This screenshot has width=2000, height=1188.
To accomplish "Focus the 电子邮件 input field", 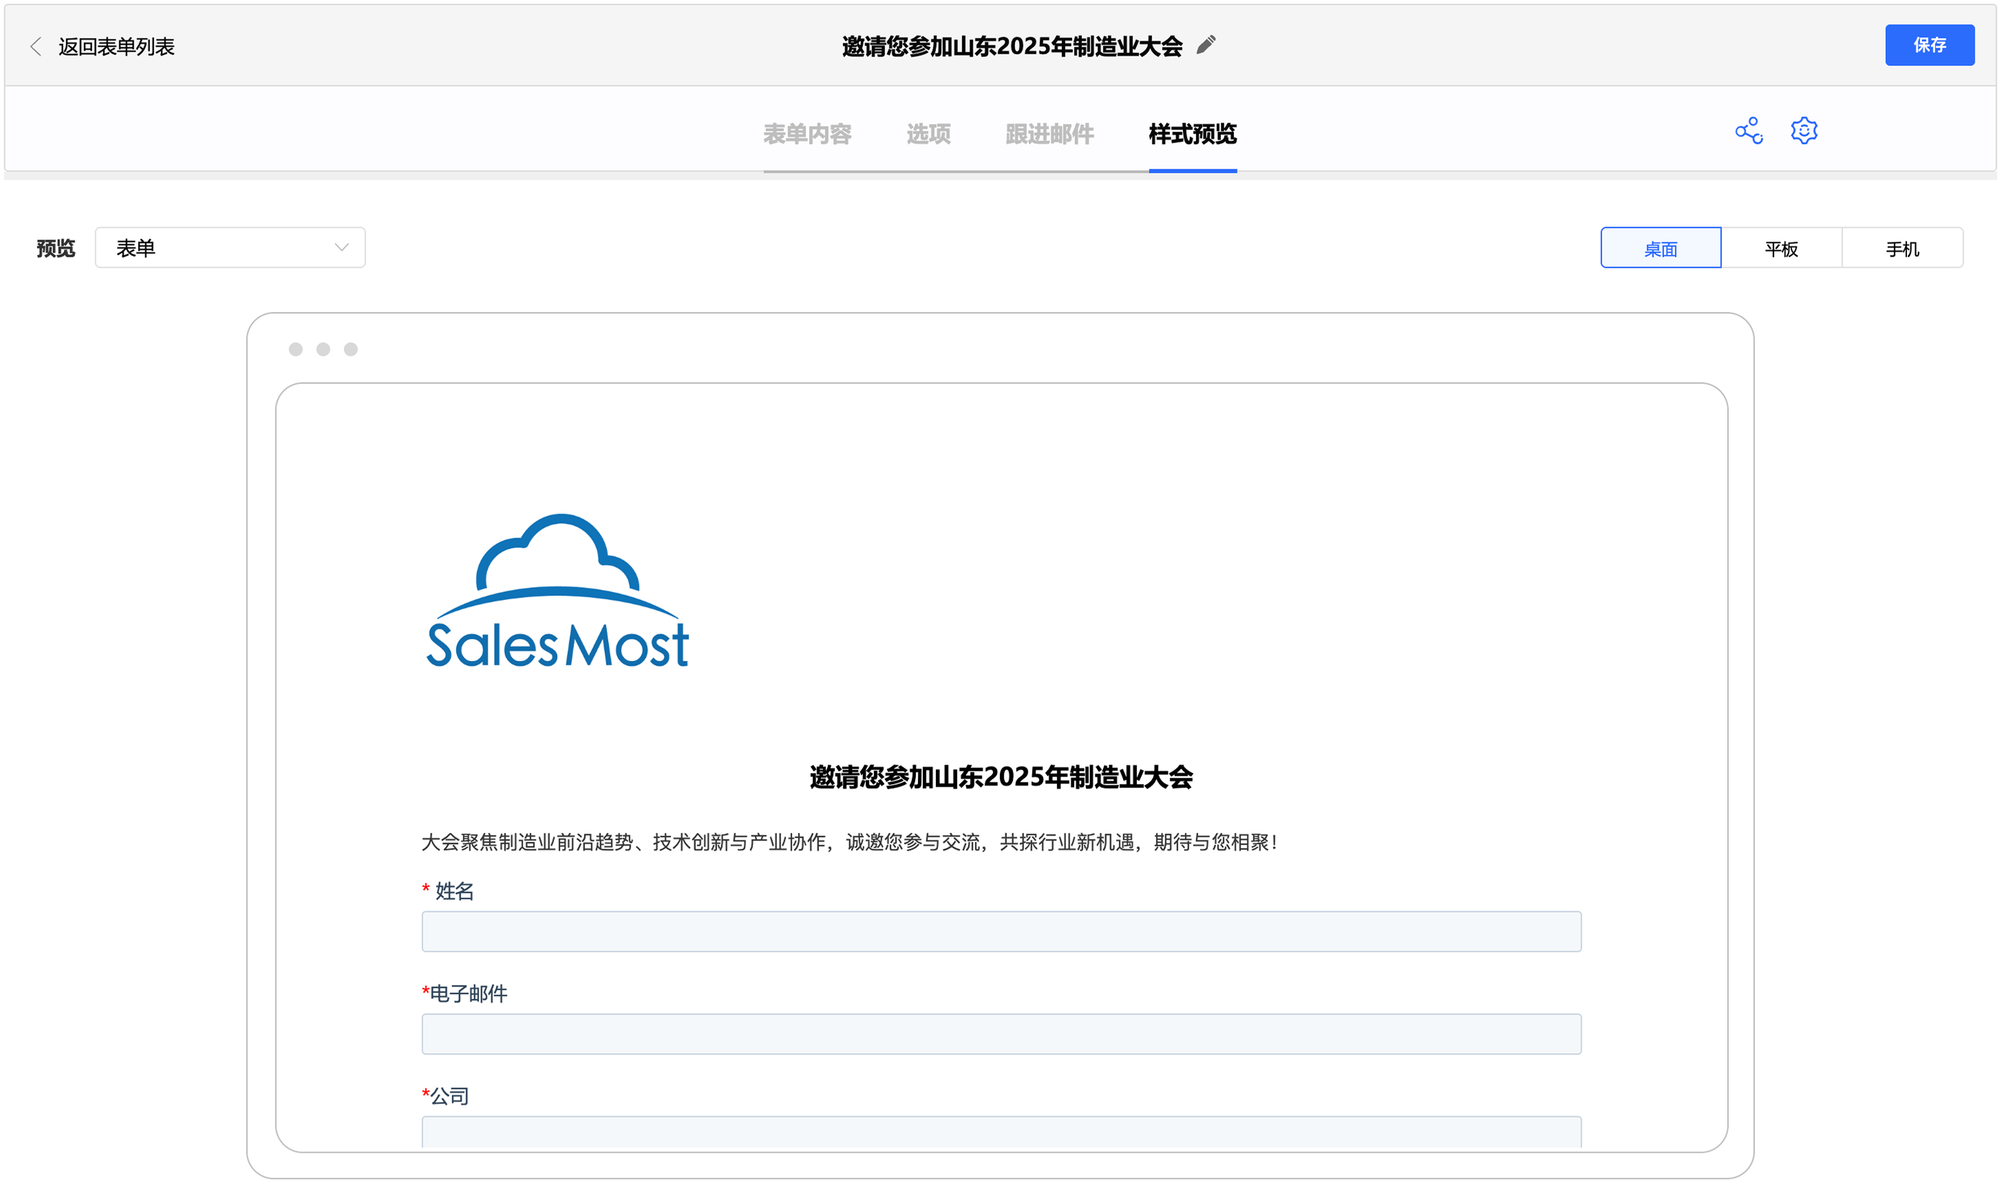I will pos(1001,1034).
